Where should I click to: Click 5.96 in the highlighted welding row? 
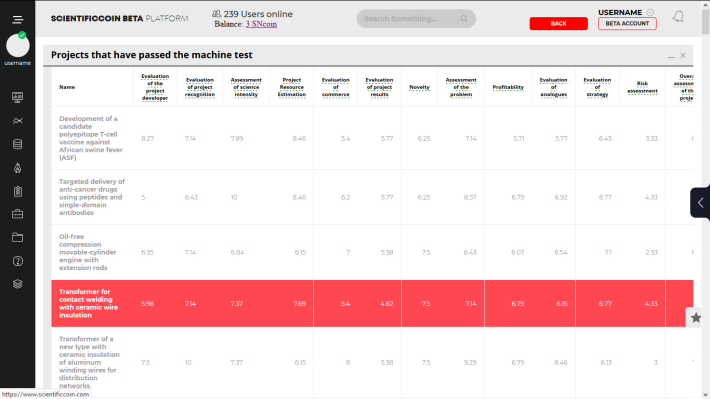[147, 303]
